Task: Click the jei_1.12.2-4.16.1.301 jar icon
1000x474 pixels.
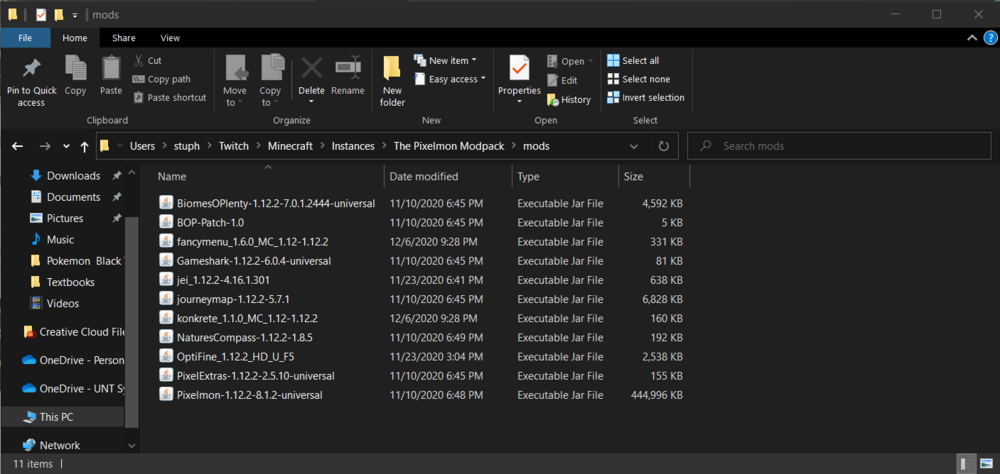Action: point(166,280)
